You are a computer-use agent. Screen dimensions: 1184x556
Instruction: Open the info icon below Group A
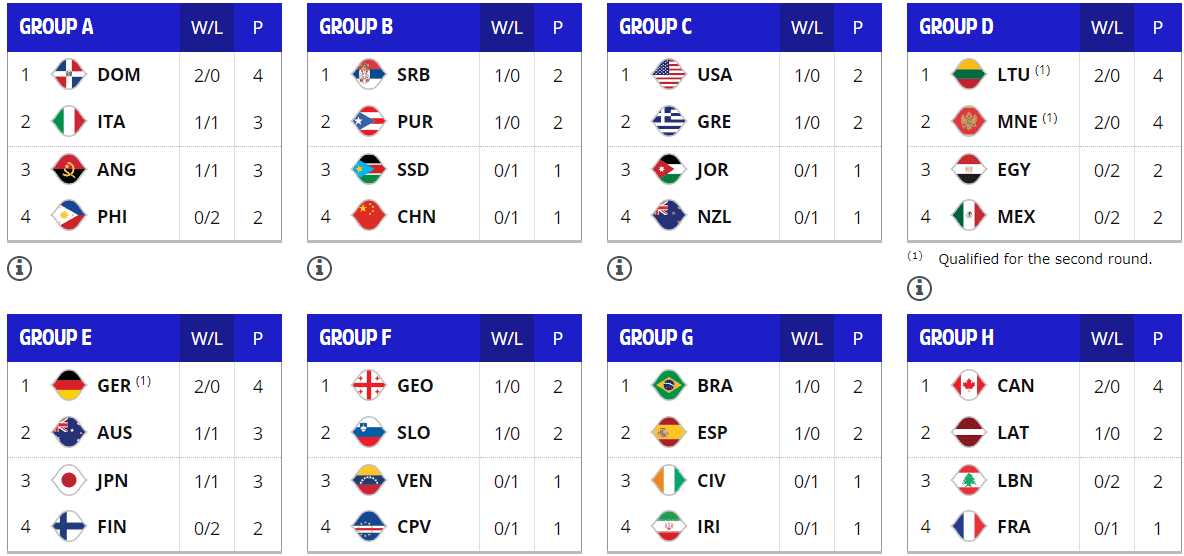tap(19, 268)
